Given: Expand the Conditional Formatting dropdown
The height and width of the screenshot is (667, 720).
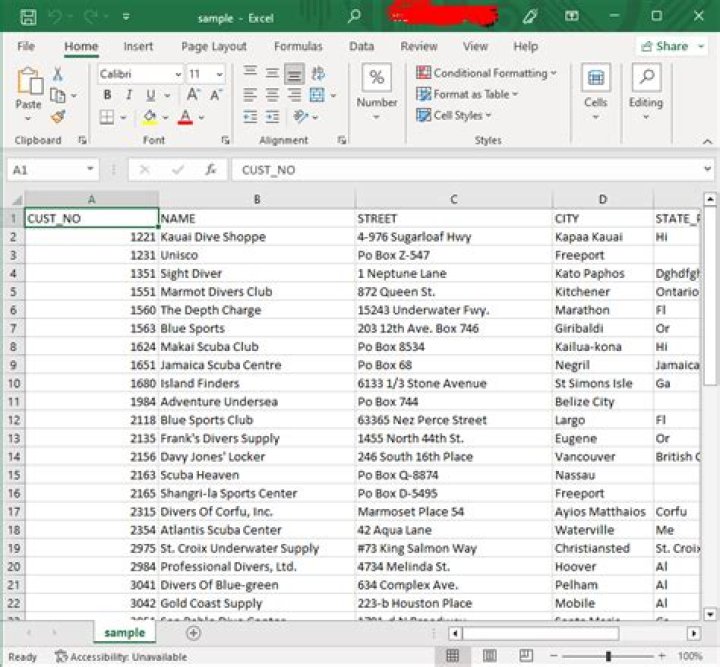Looking at the screenshot, I should point(554,73).
